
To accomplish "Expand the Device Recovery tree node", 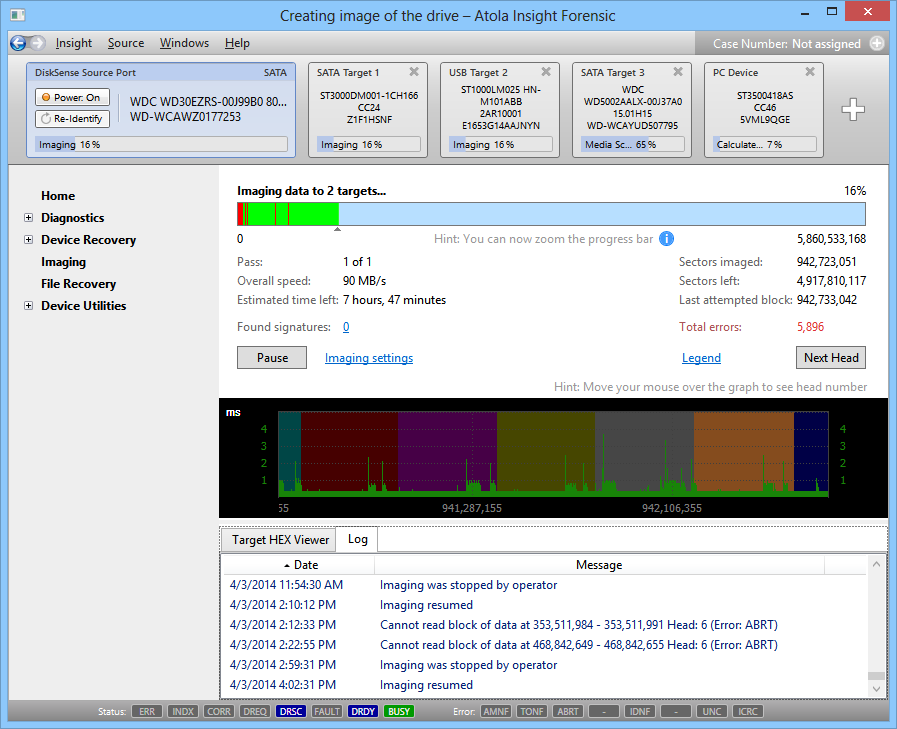I will (28, 240).
